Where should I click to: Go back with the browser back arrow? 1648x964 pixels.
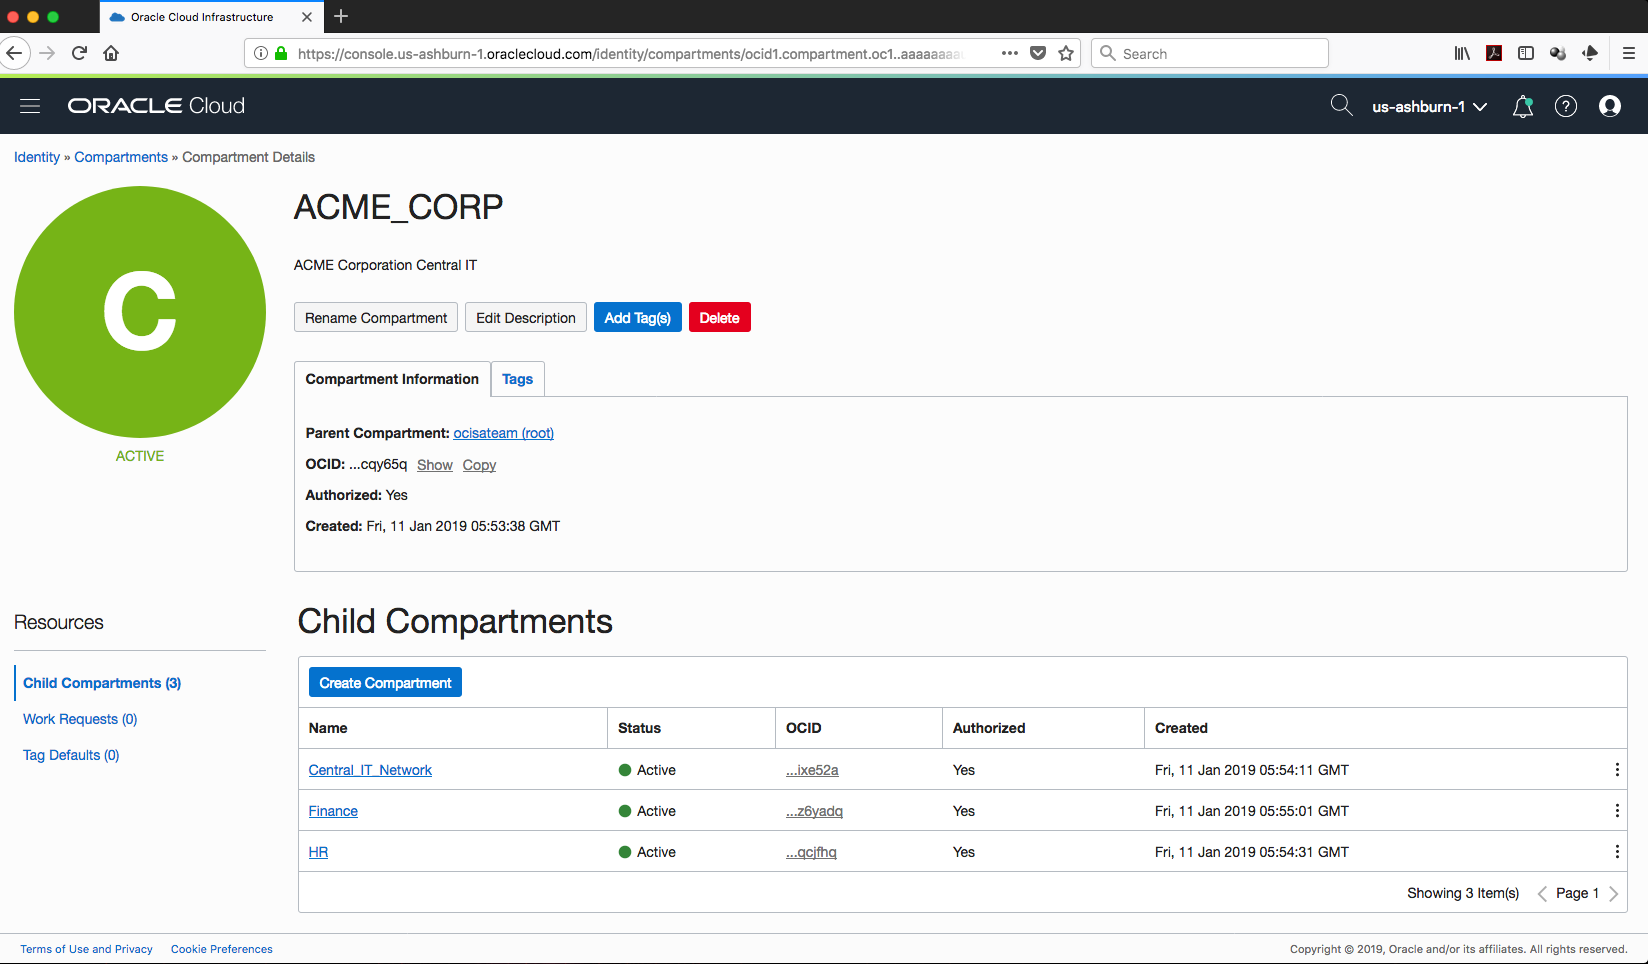(14, 53)
